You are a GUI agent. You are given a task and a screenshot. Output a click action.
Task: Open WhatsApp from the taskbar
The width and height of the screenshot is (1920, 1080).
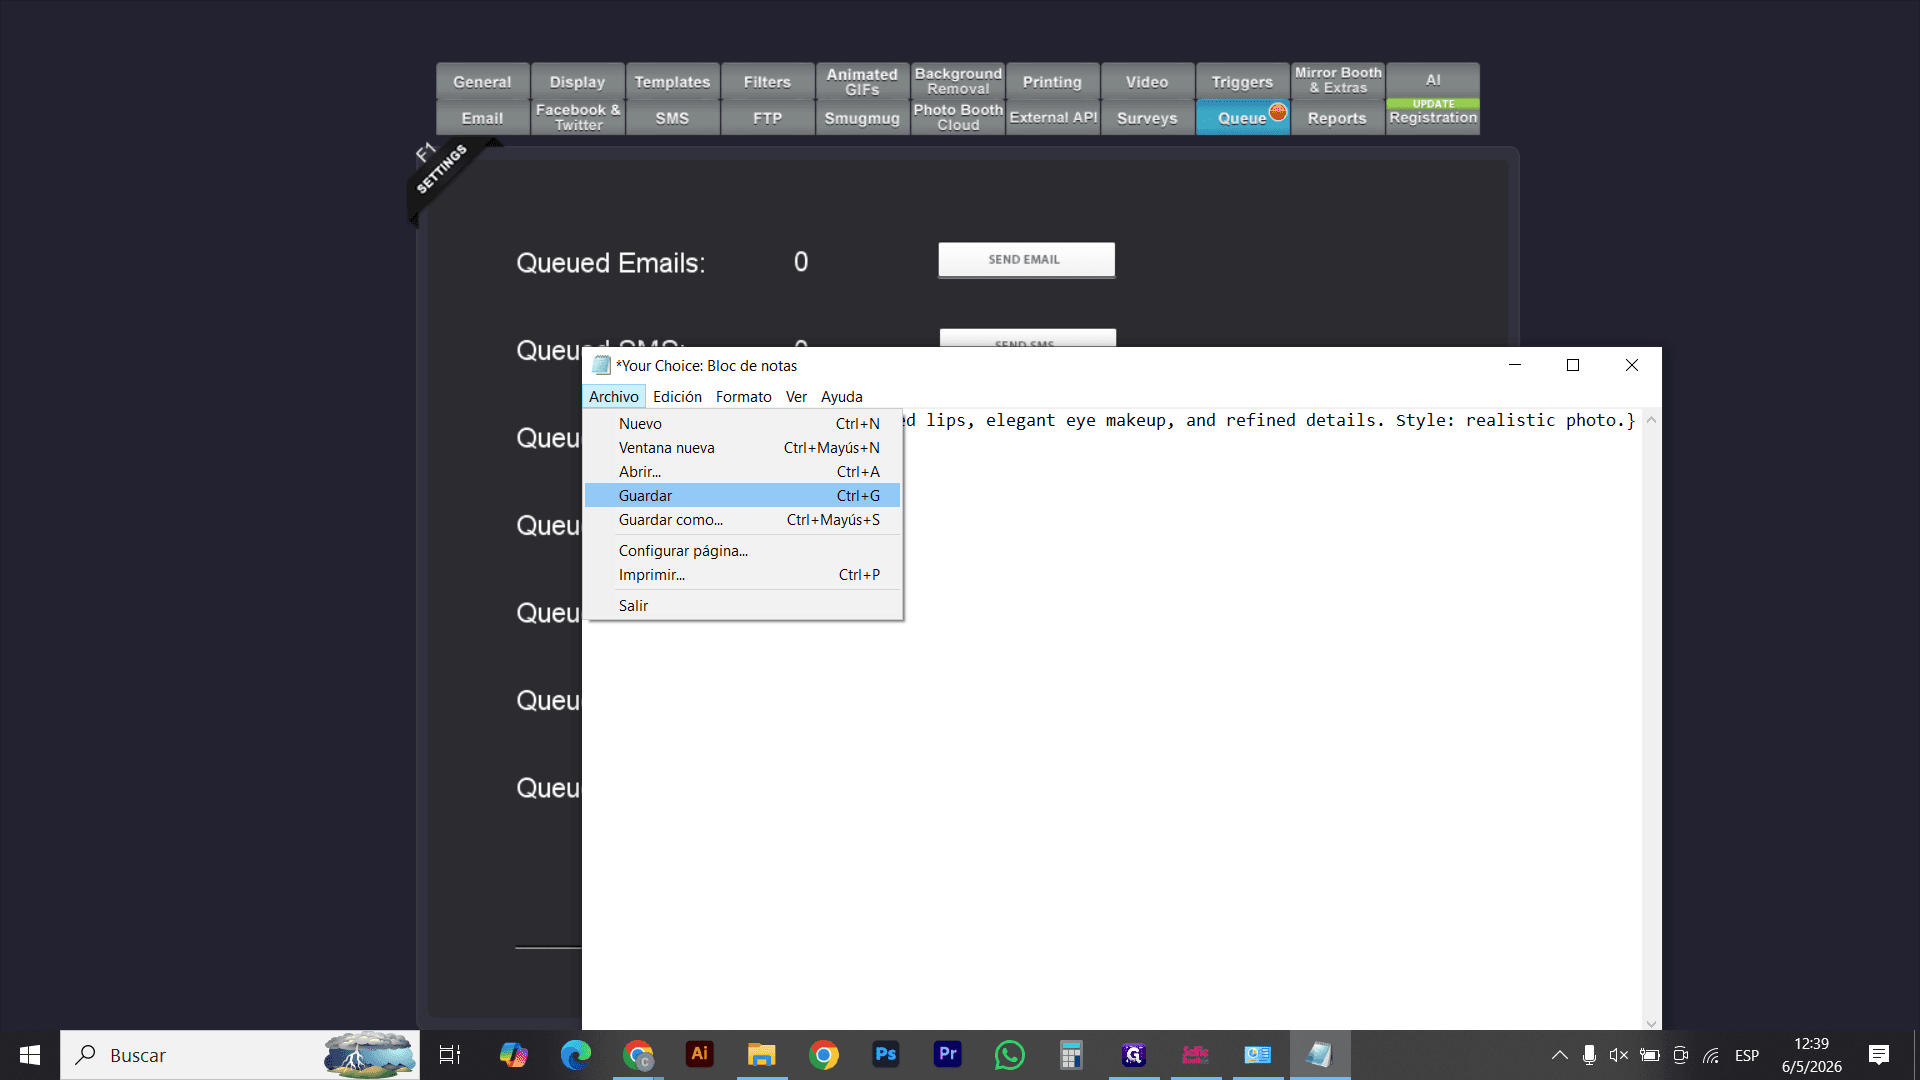[x=1010, y=1055]
